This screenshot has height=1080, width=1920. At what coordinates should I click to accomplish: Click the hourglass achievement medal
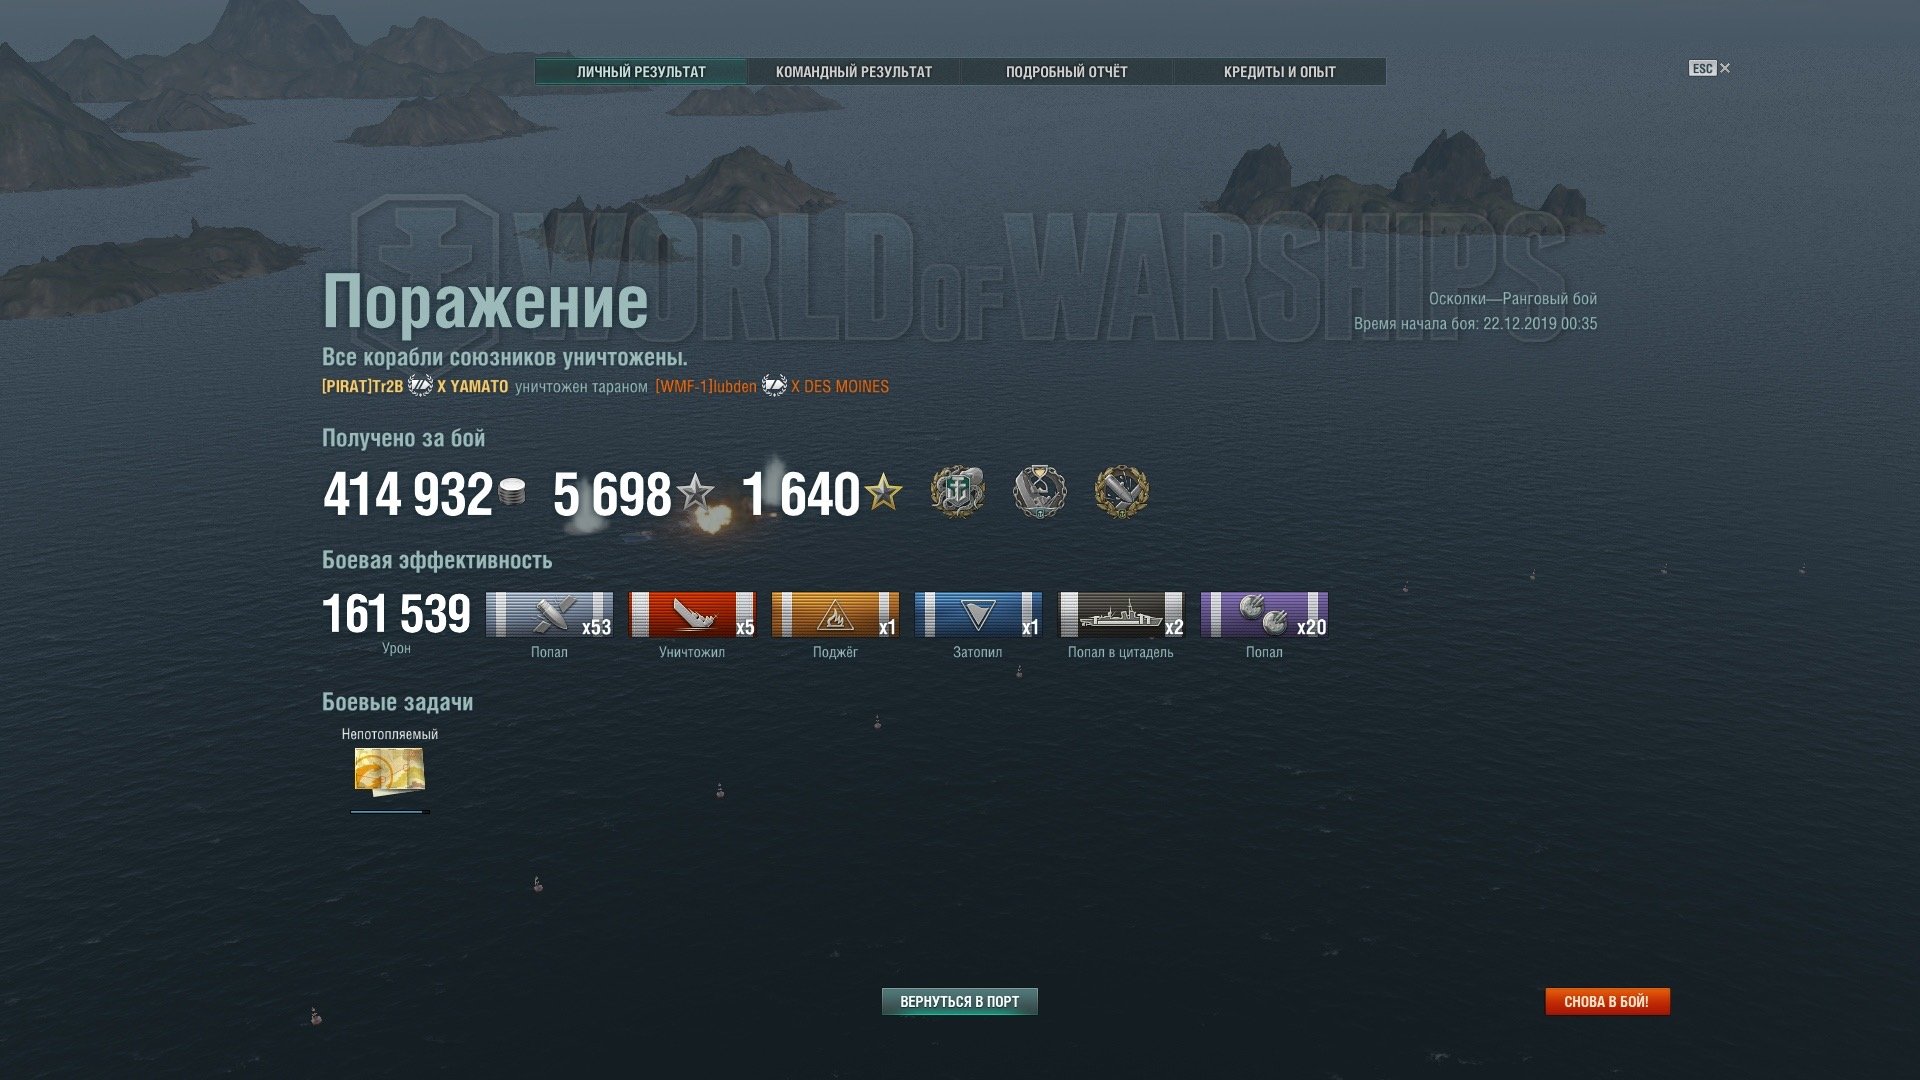pos(1040,492)
